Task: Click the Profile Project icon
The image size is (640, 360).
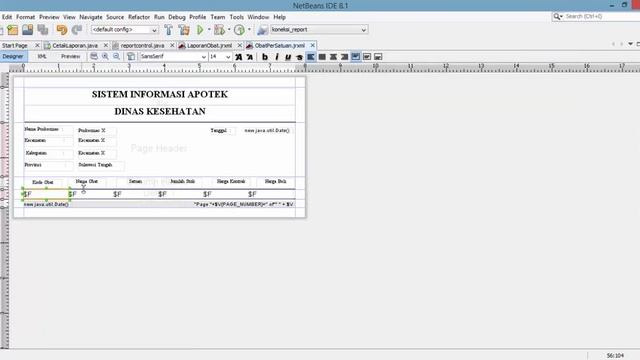Action: tap(240, 30)
